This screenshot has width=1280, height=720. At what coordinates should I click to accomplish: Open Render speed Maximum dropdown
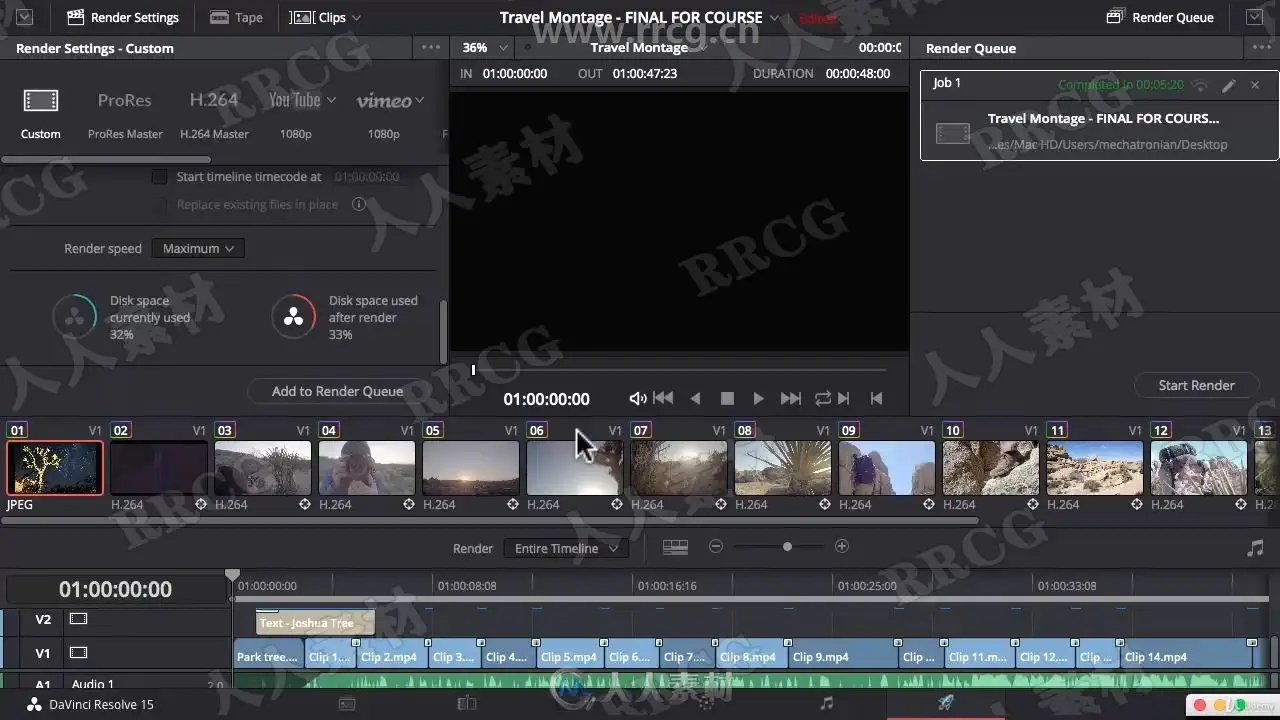point(198,248)
